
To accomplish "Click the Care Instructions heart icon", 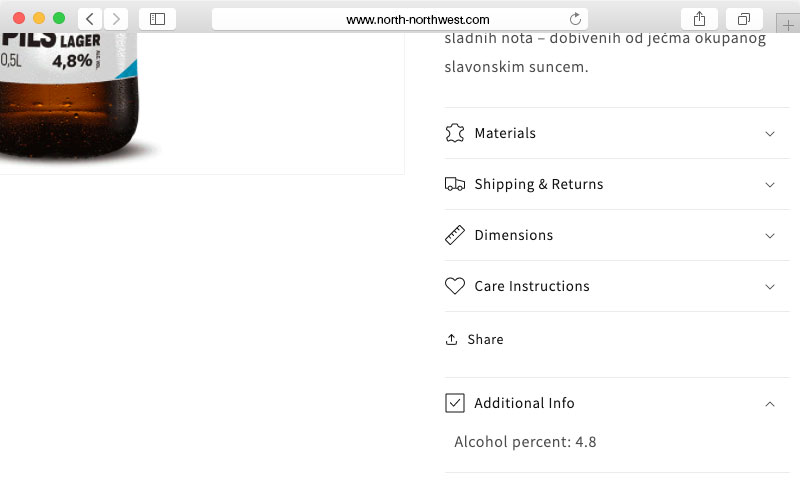I will [455, 286].
